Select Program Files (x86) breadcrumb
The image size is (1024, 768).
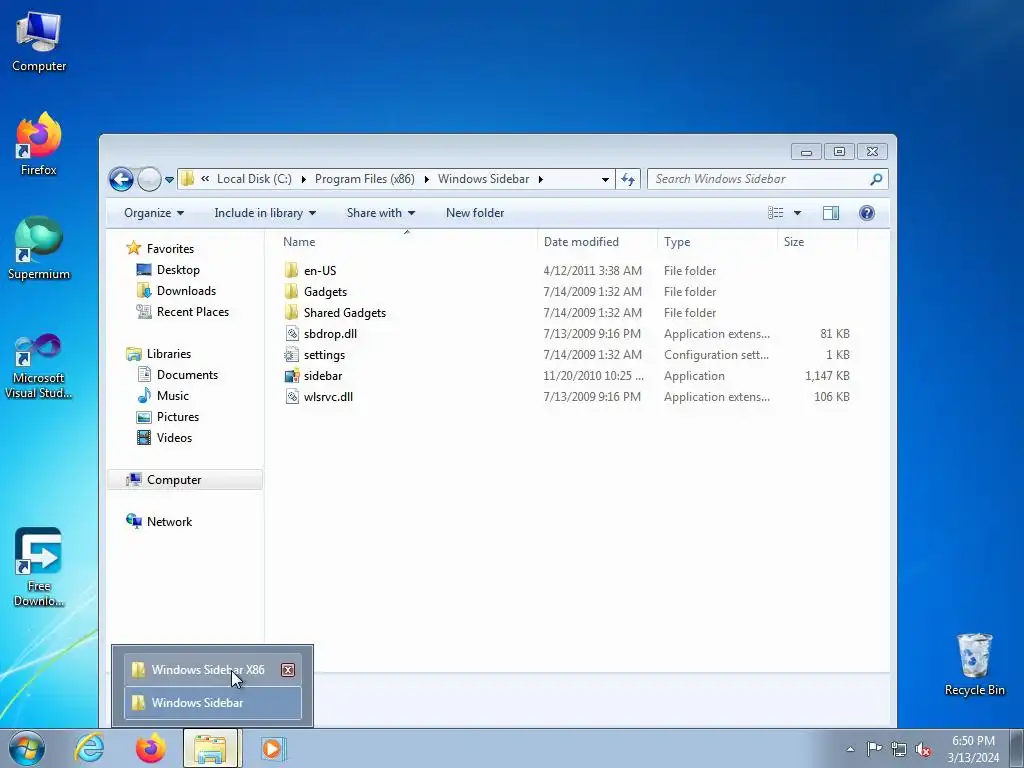pyautogui.click(x=364, y=179)
